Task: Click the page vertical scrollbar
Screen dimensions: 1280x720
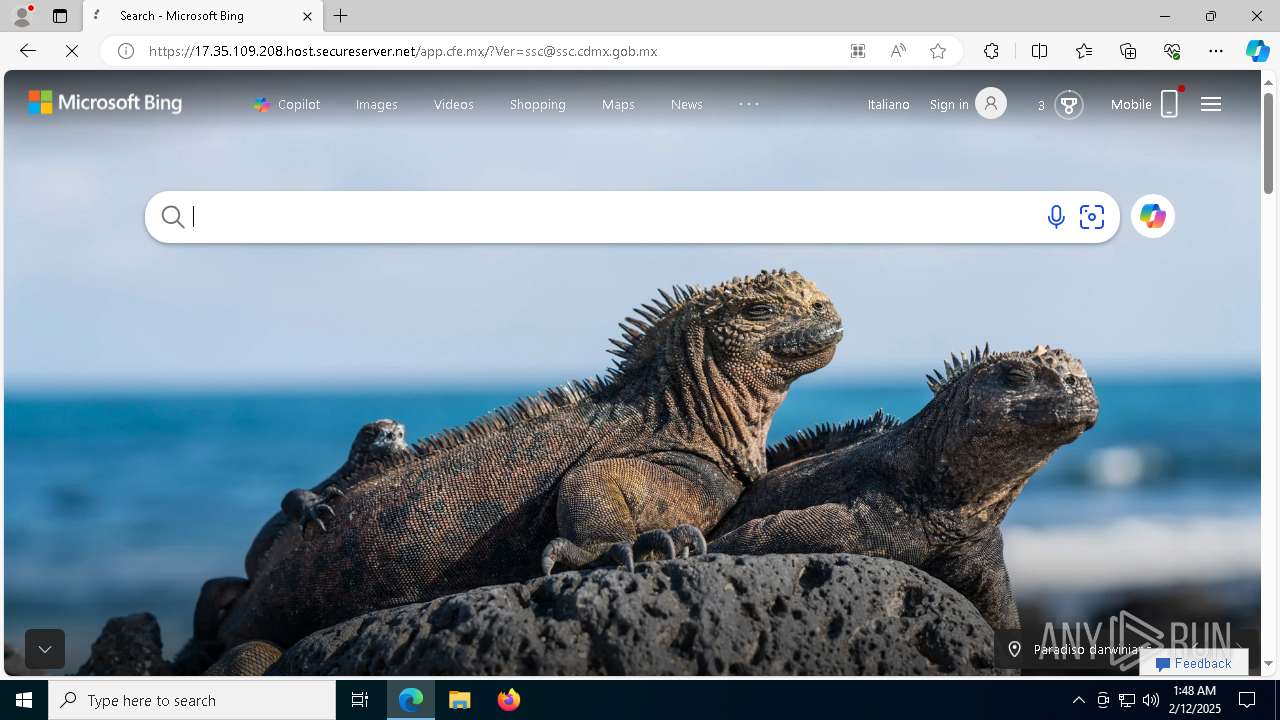Action: (1269, 143)
